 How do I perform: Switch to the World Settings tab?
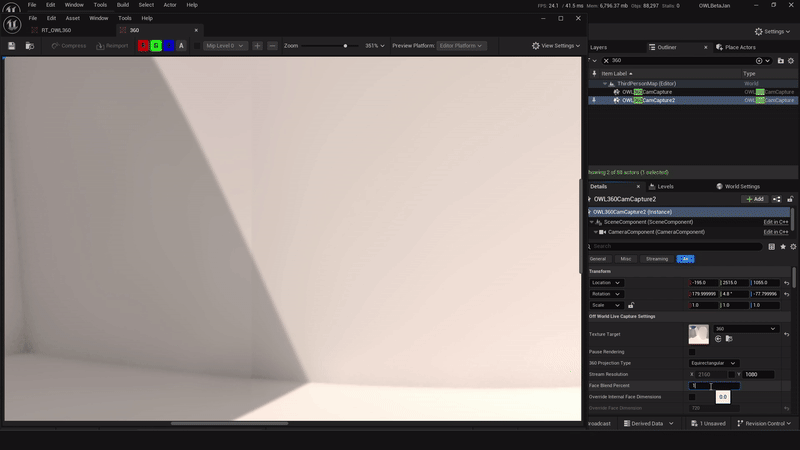[736, 186]
